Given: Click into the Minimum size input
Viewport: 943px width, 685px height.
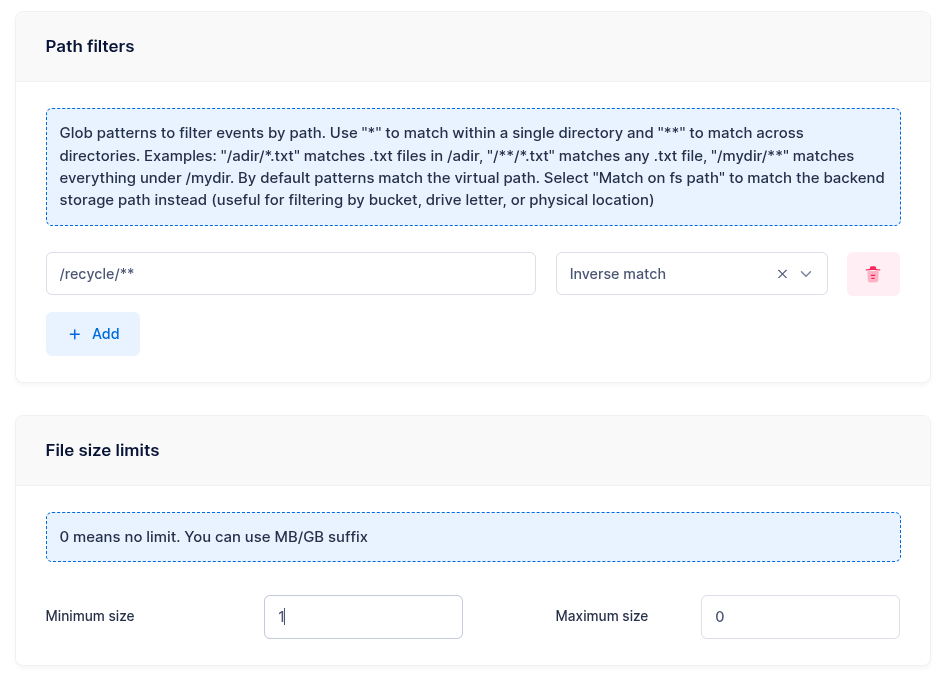Looking at the screenshot, I should click(363, 617).
